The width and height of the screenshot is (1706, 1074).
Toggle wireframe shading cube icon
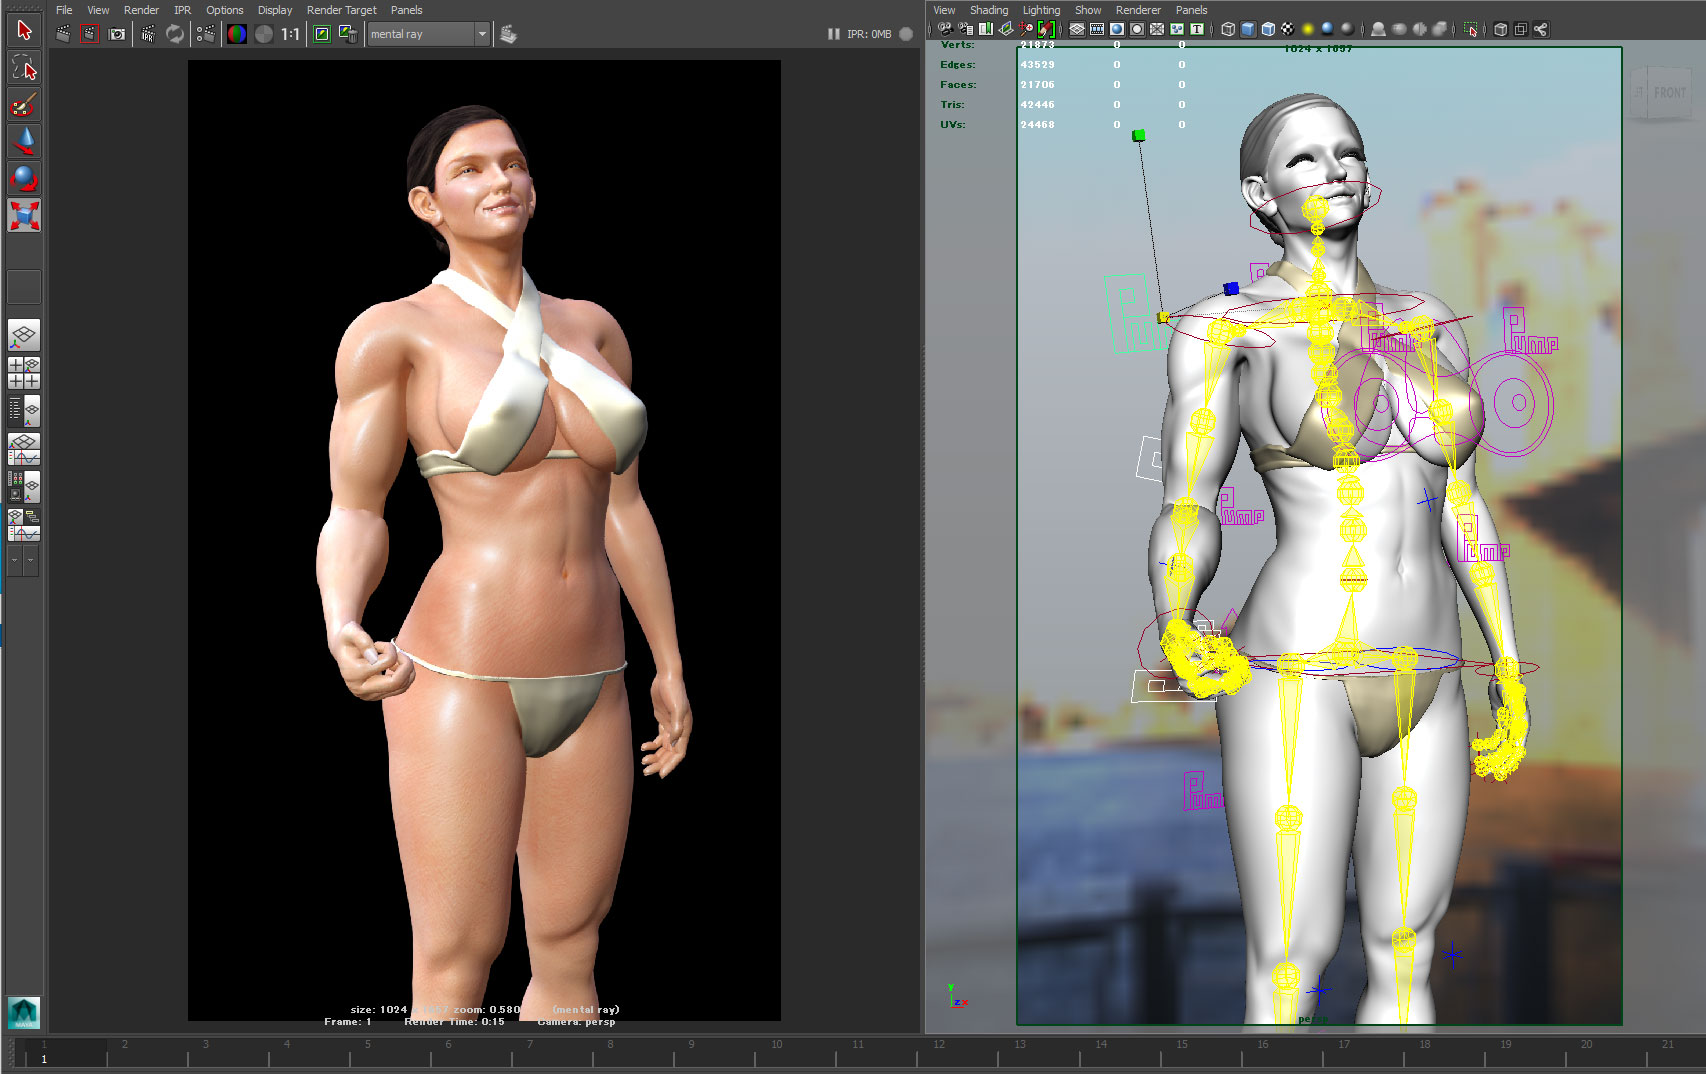pyautogui.click(x=1228, y=29)
